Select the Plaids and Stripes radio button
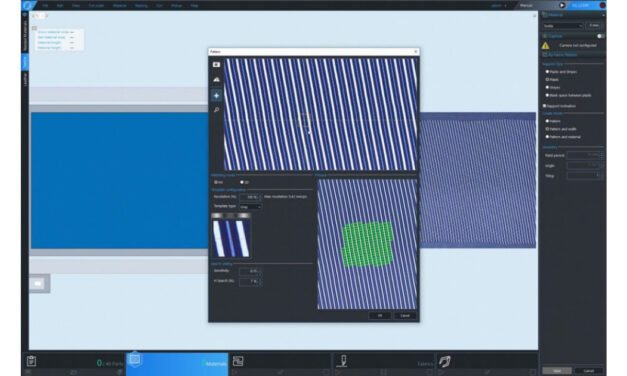This screenshot has width=627, height=376. click(547, 72)
